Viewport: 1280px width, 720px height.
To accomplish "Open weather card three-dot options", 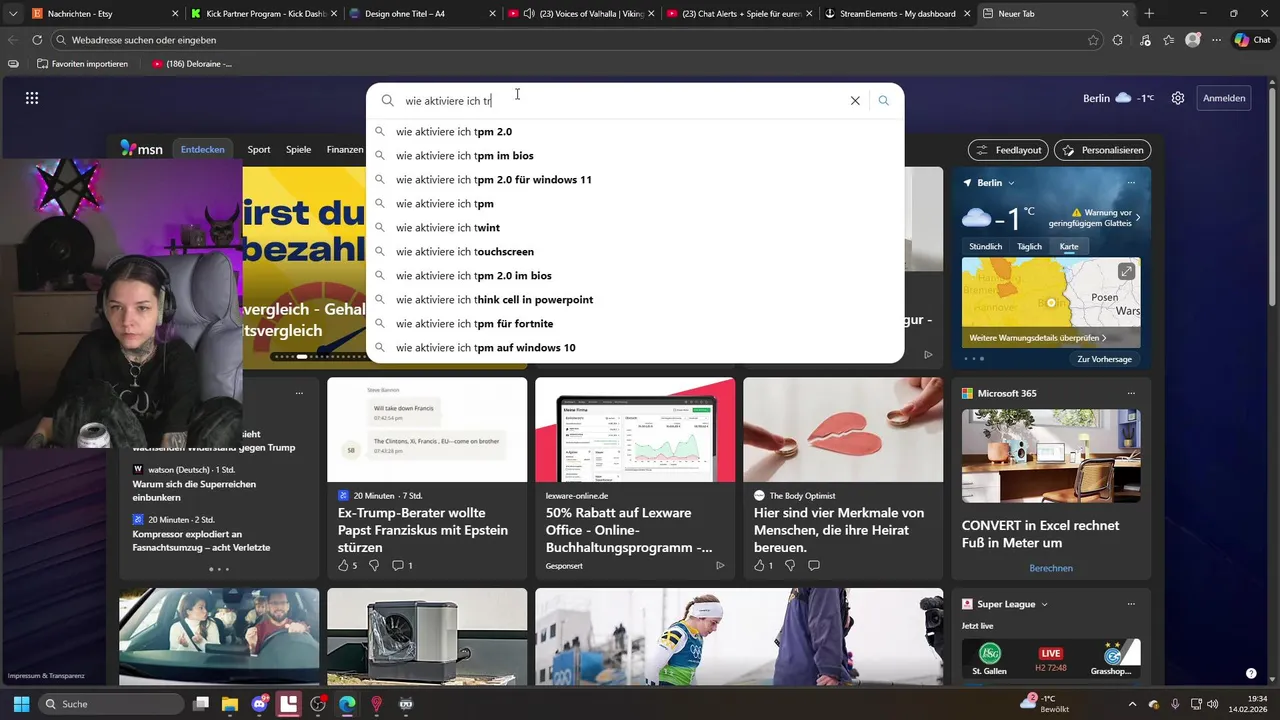I will (x=1131, y=183).
